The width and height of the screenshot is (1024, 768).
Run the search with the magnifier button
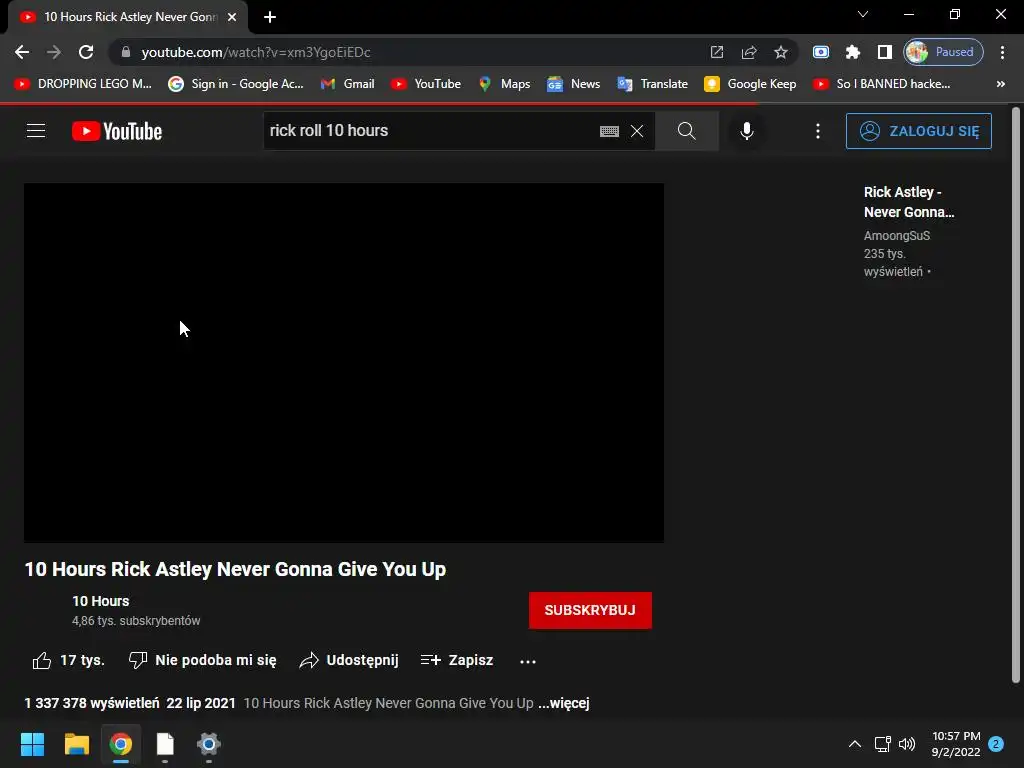pos(686,131)
